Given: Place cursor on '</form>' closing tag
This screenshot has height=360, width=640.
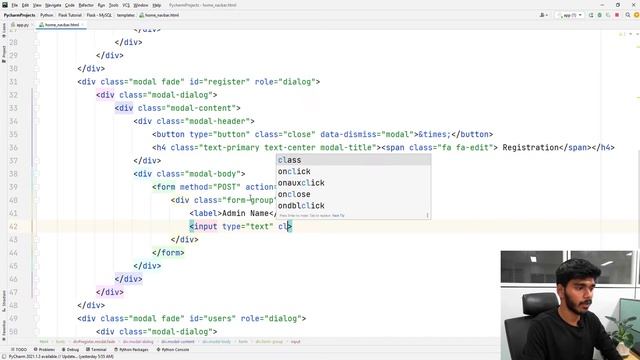Looking at the screenshot, I should click(168, 253).
